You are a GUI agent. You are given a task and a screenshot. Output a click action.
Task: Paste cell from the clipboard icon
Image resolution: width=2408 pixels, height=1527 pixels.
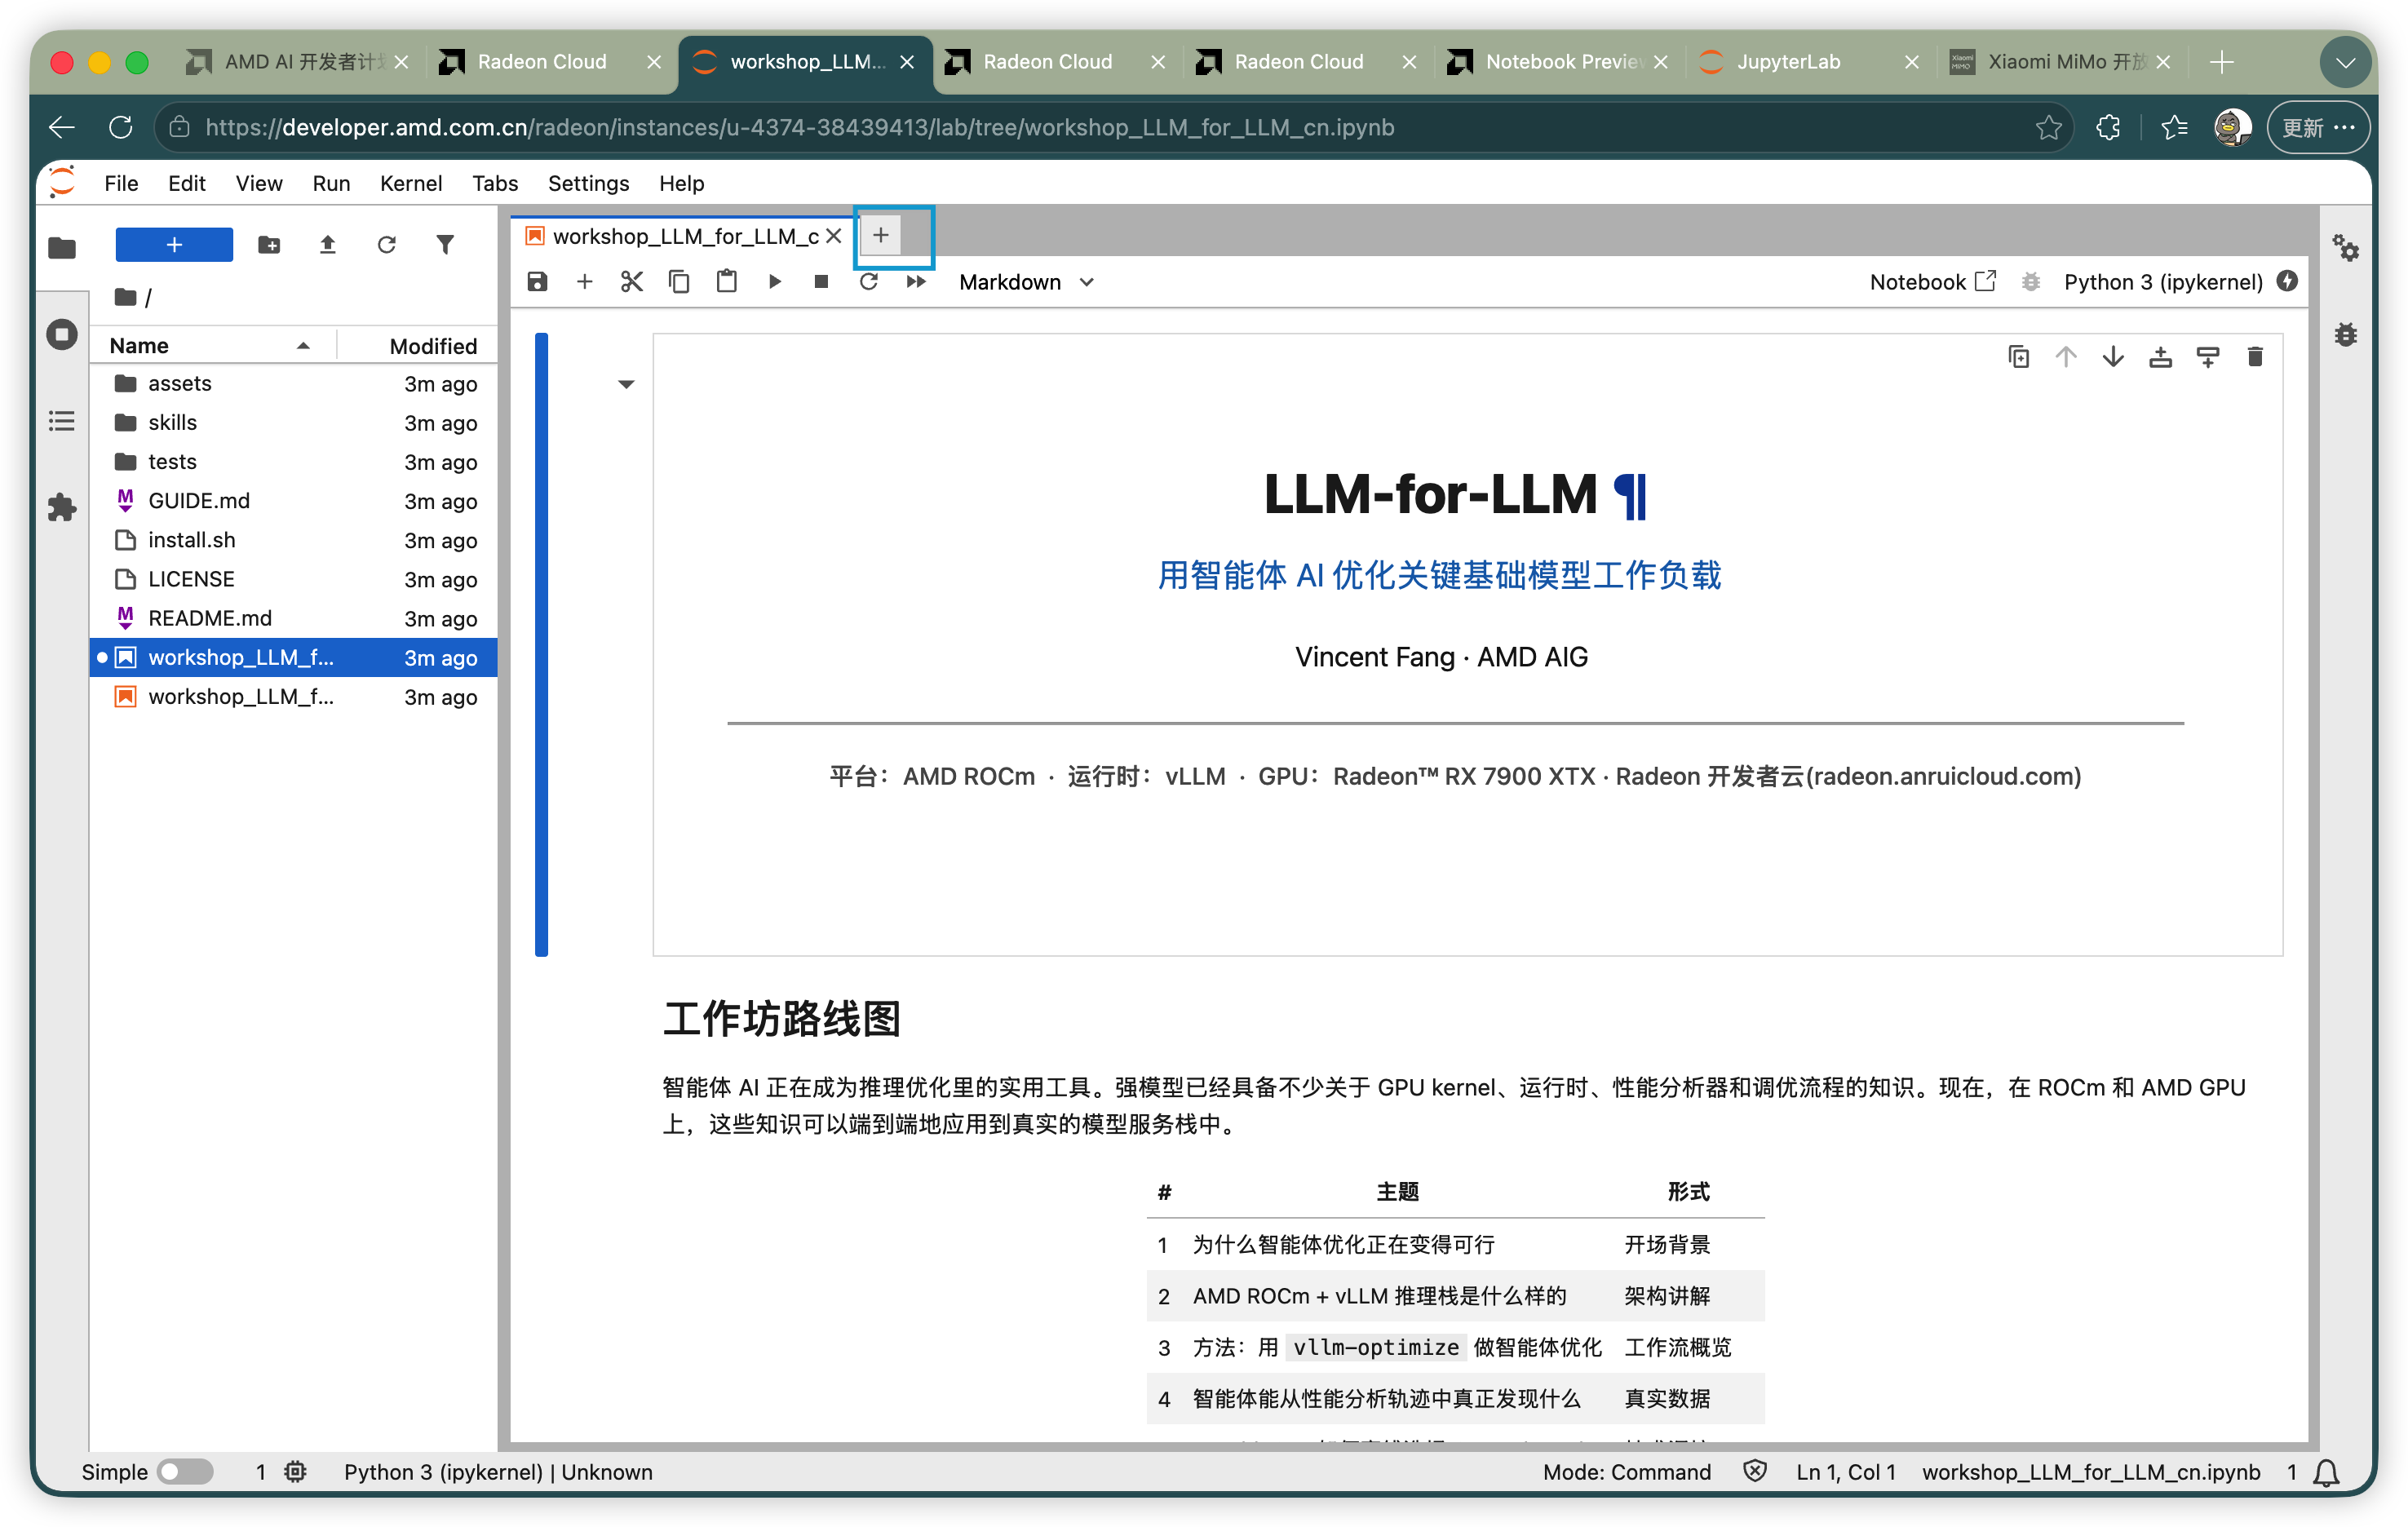(727, 282)
